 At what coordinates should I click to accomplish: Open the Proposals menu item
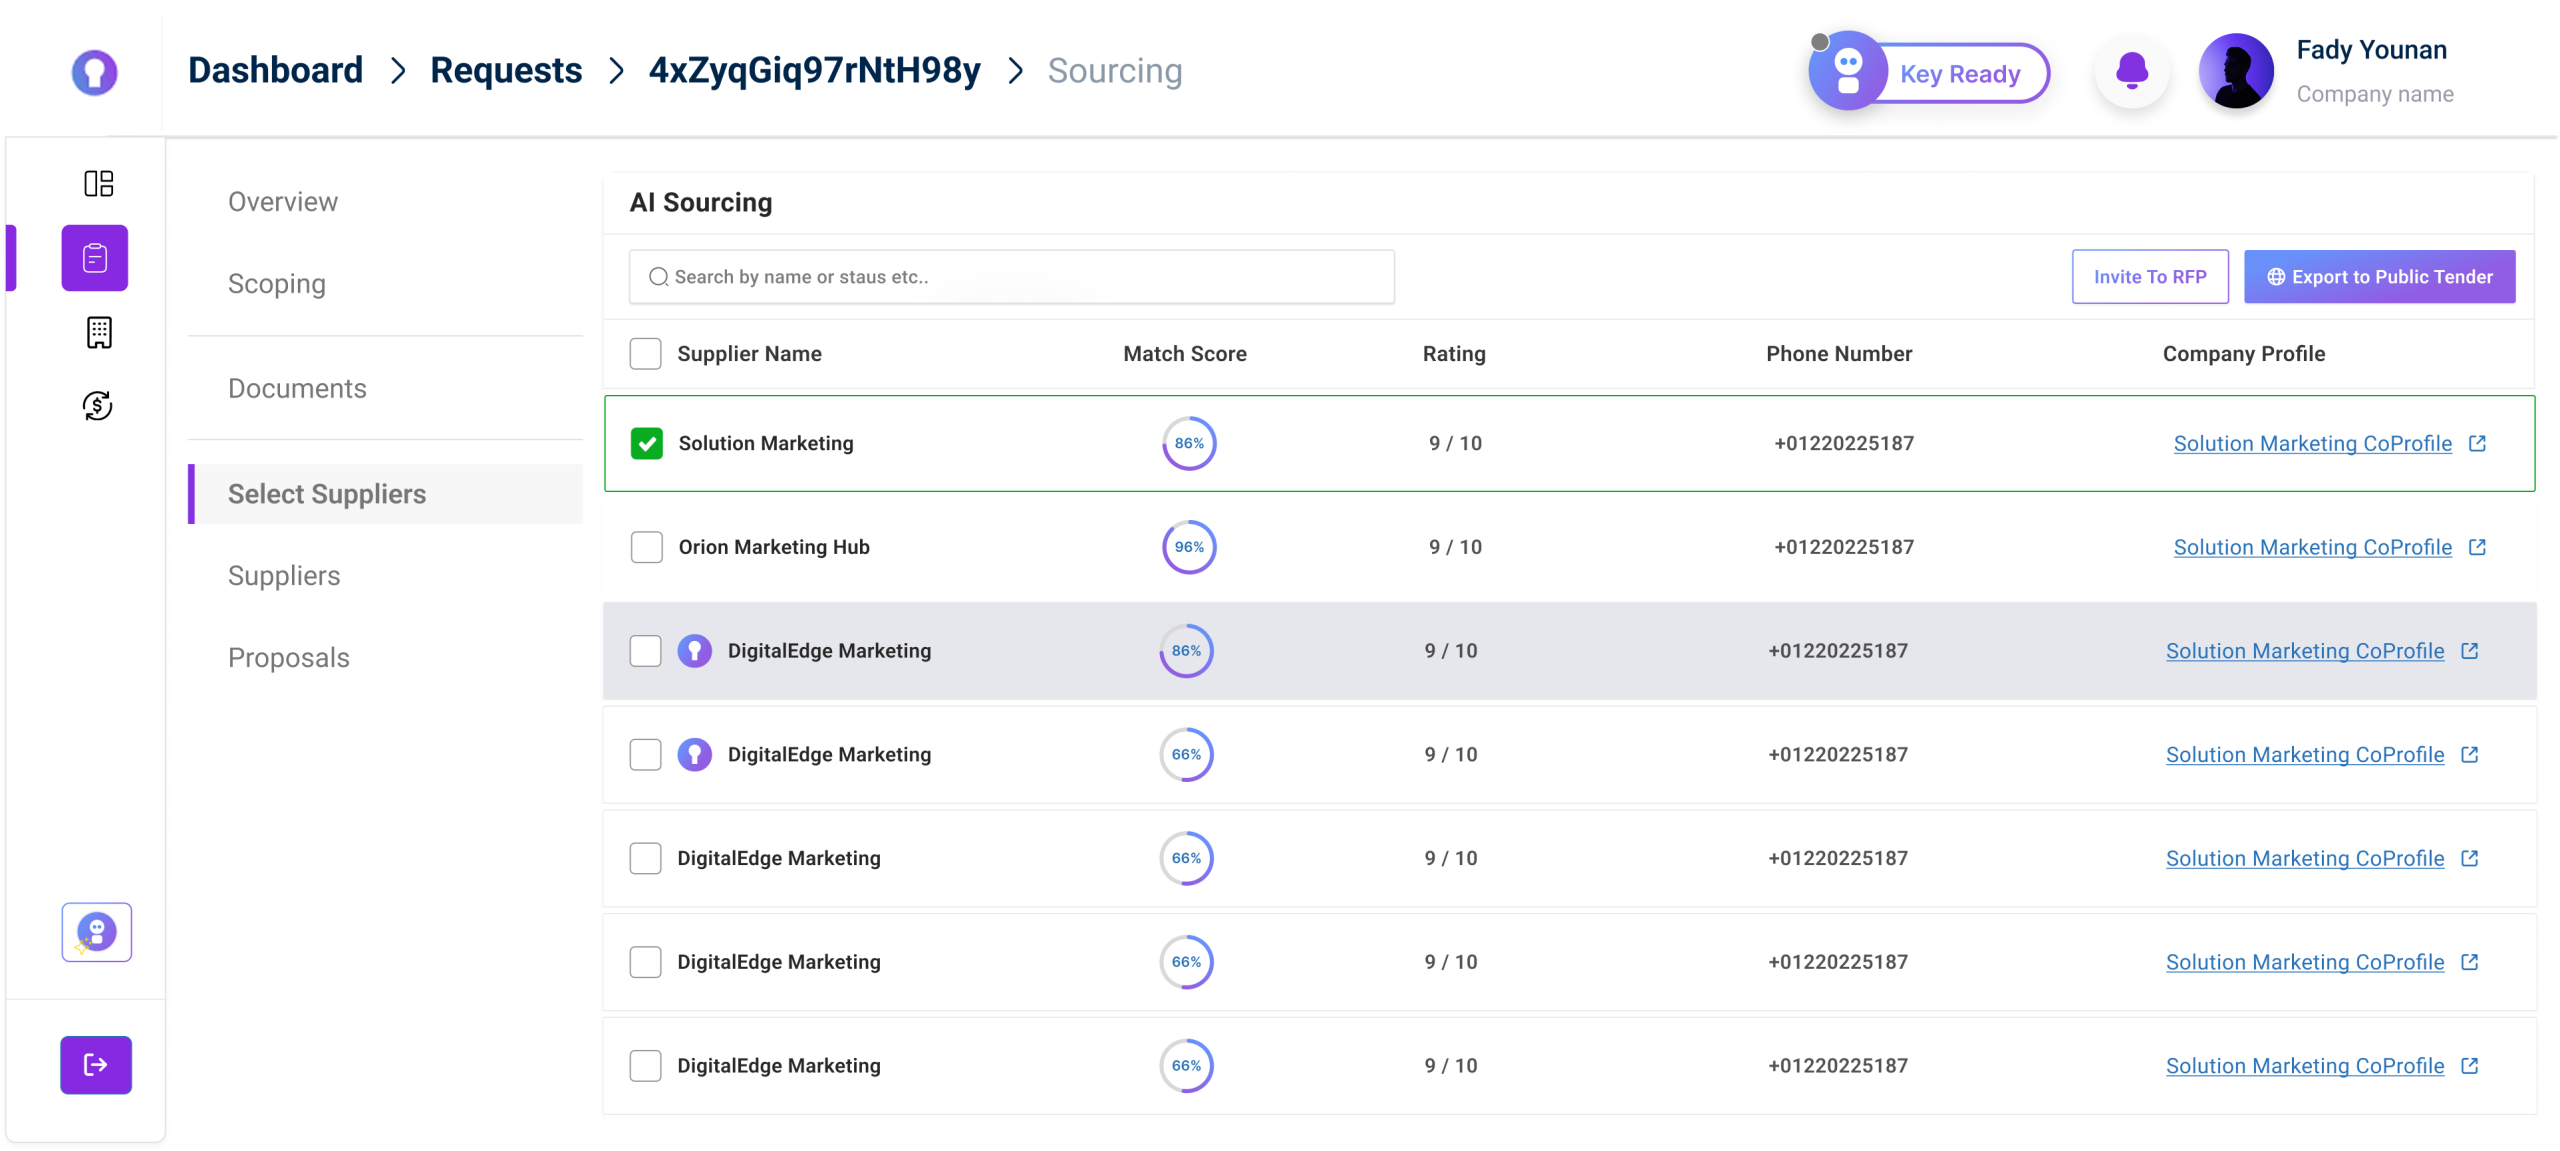[289, 658]
